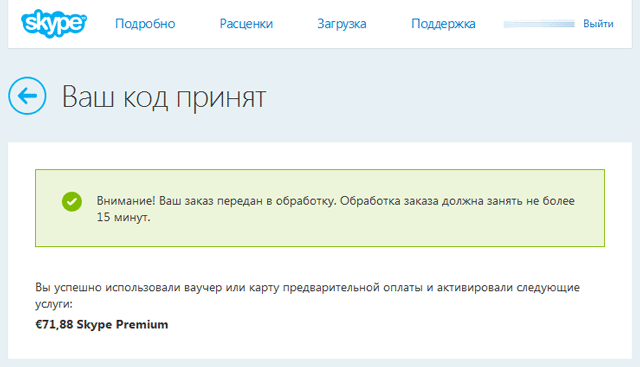Click the €71,88 Skype Premium line
This screenshot has height=367, width=640.
pyautogui.click(x=102, y=325)
